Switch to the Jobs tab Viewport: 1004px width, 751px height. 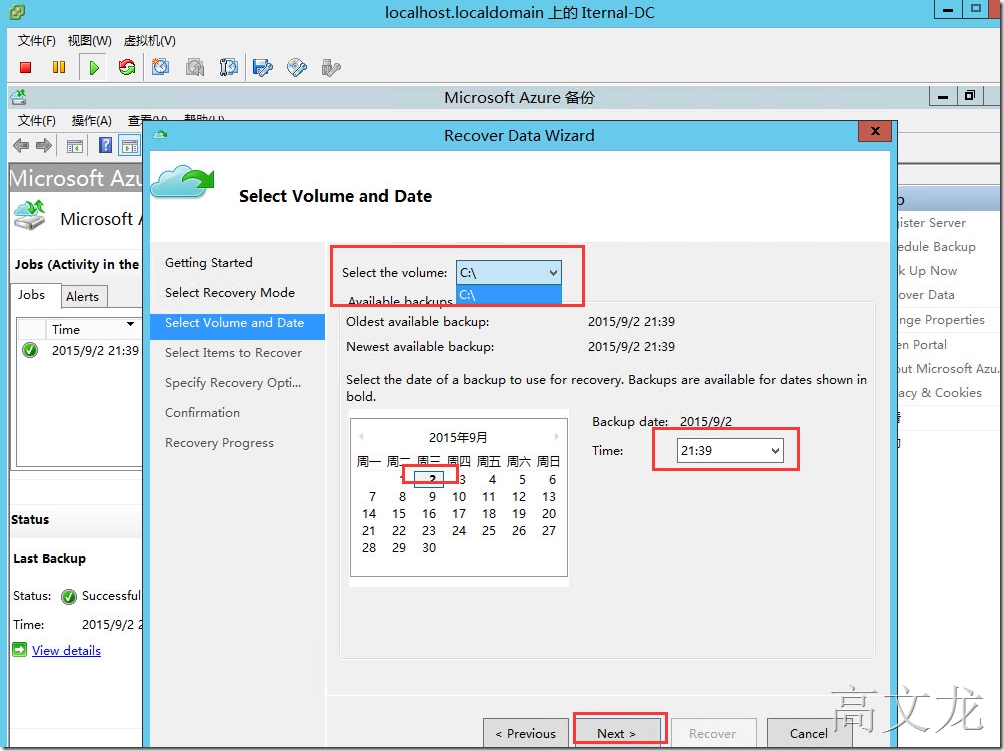pos(31,295)
